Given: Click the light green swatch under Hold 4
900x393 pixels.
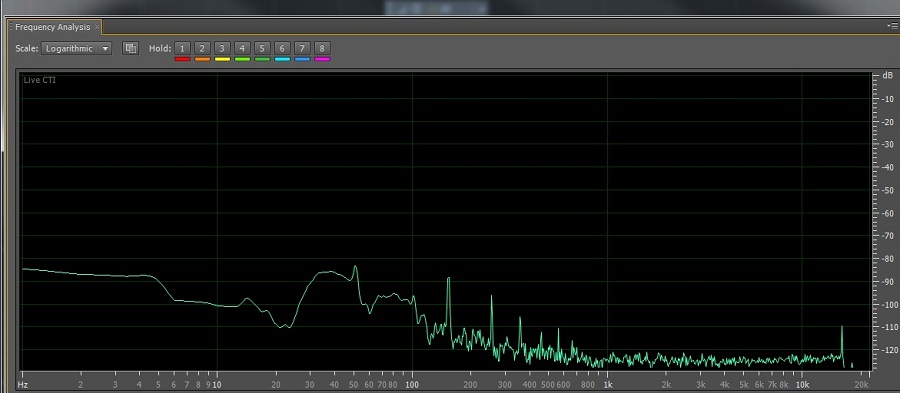Looking at the screenshot, I should (x=242, y=59).
